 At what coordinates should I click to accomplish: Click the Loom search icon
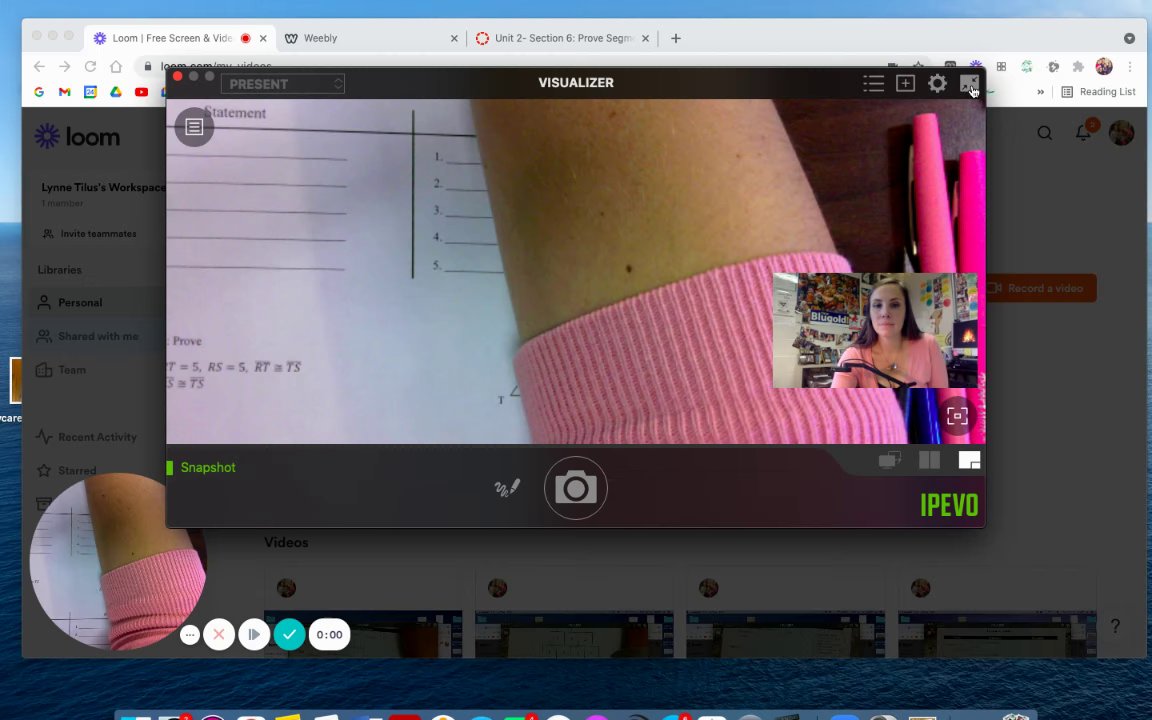click(1045, 133)
